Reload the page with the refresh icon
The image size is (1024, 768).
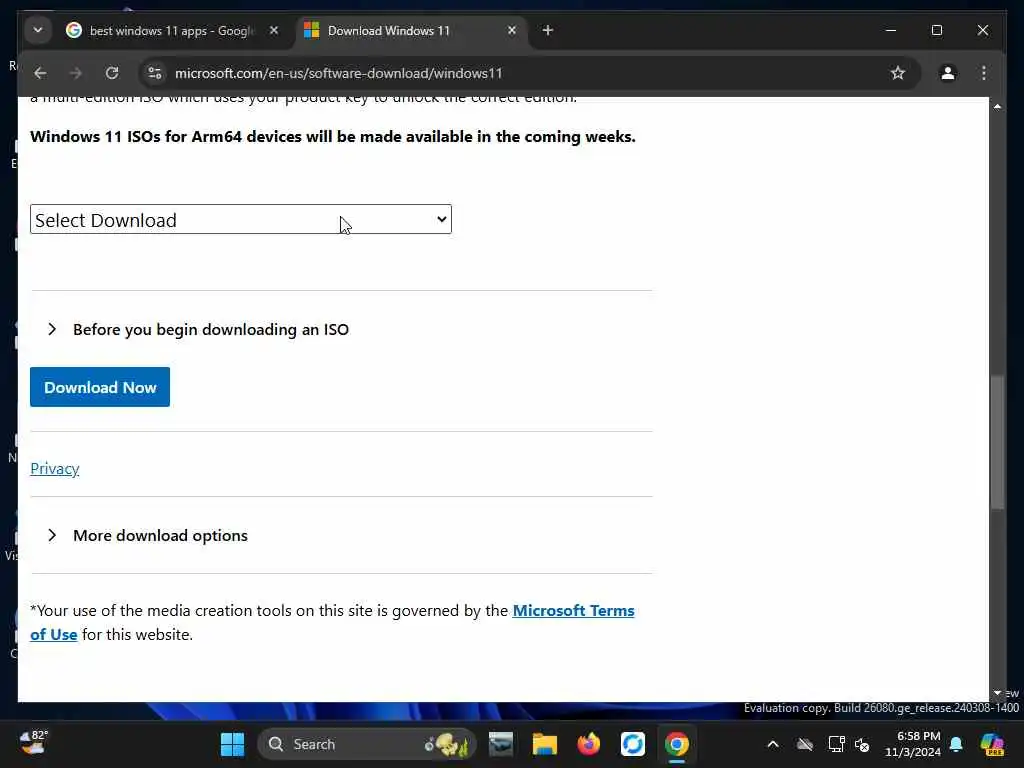click(112, 73)
